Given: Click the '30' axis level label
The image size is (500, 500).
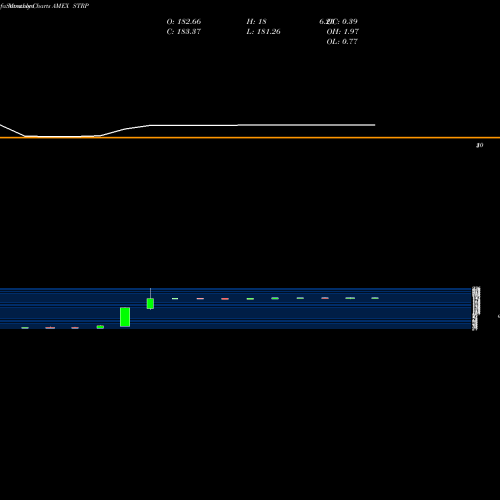Looking at the screenshot, I should [479, 145].
